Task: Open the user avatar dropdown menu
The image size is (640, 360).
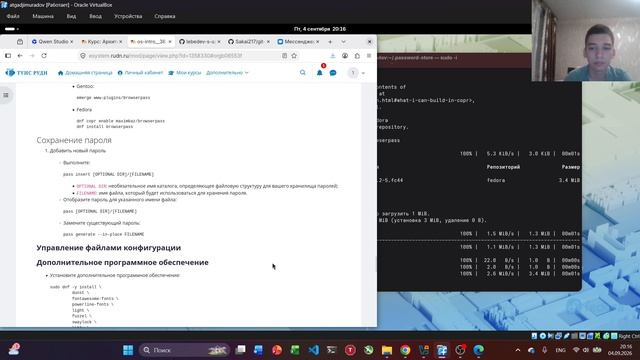Action: coord(356,73)
